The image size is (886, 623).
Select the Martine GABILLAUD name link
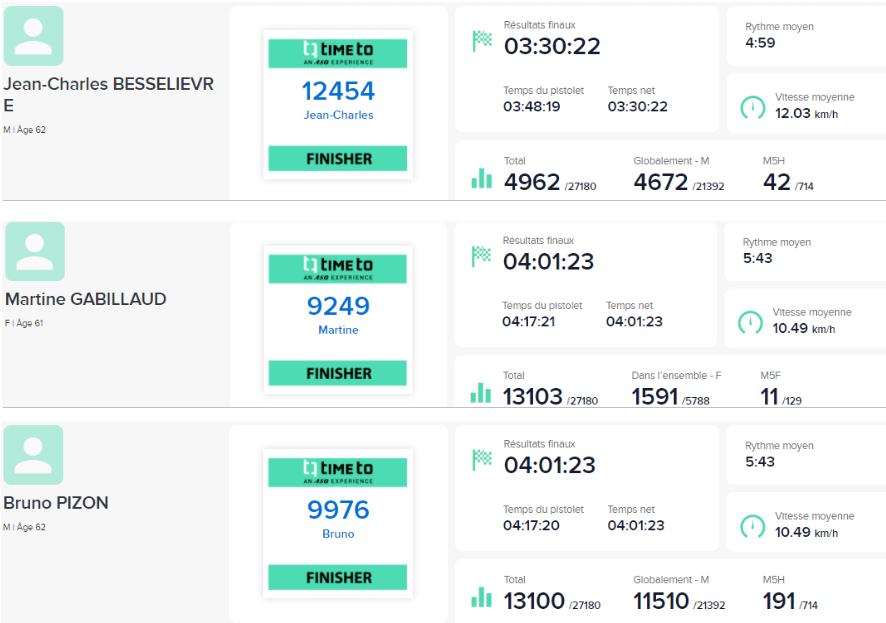pyautogui.click(x=86, y=299)
